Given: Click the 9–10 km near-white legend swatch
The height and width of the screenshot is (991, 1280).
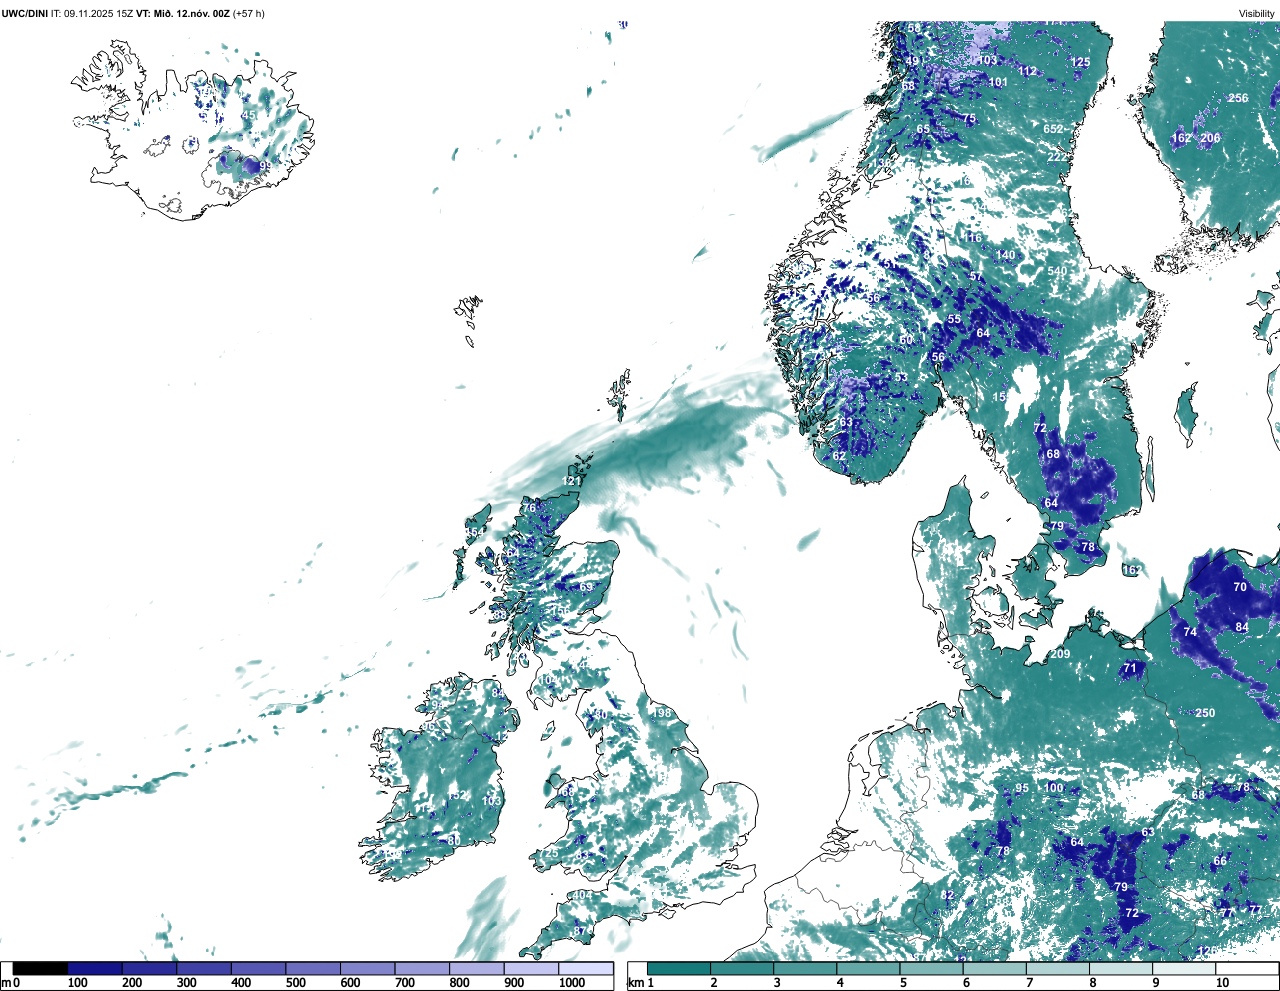Looking at the screenshot, I should 1185,969.
